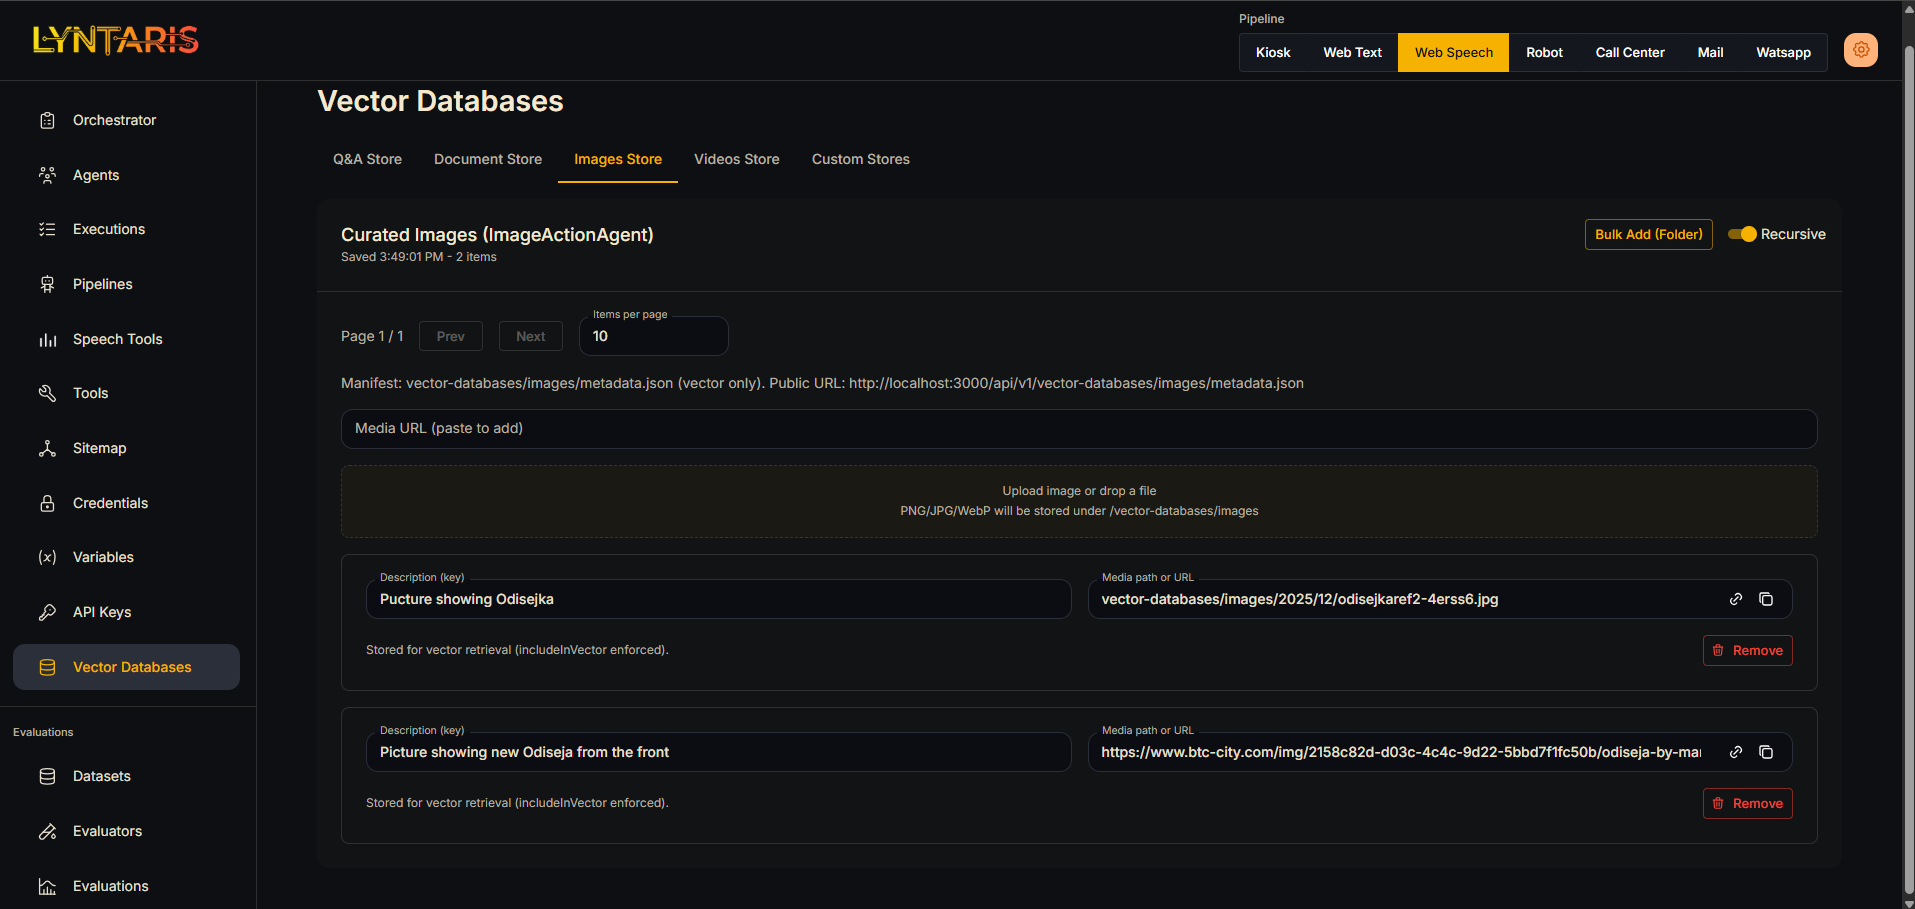Open link icon for btc-city image URL
This screenshot has height=909, width=1915.
(x=1736, y=752)
